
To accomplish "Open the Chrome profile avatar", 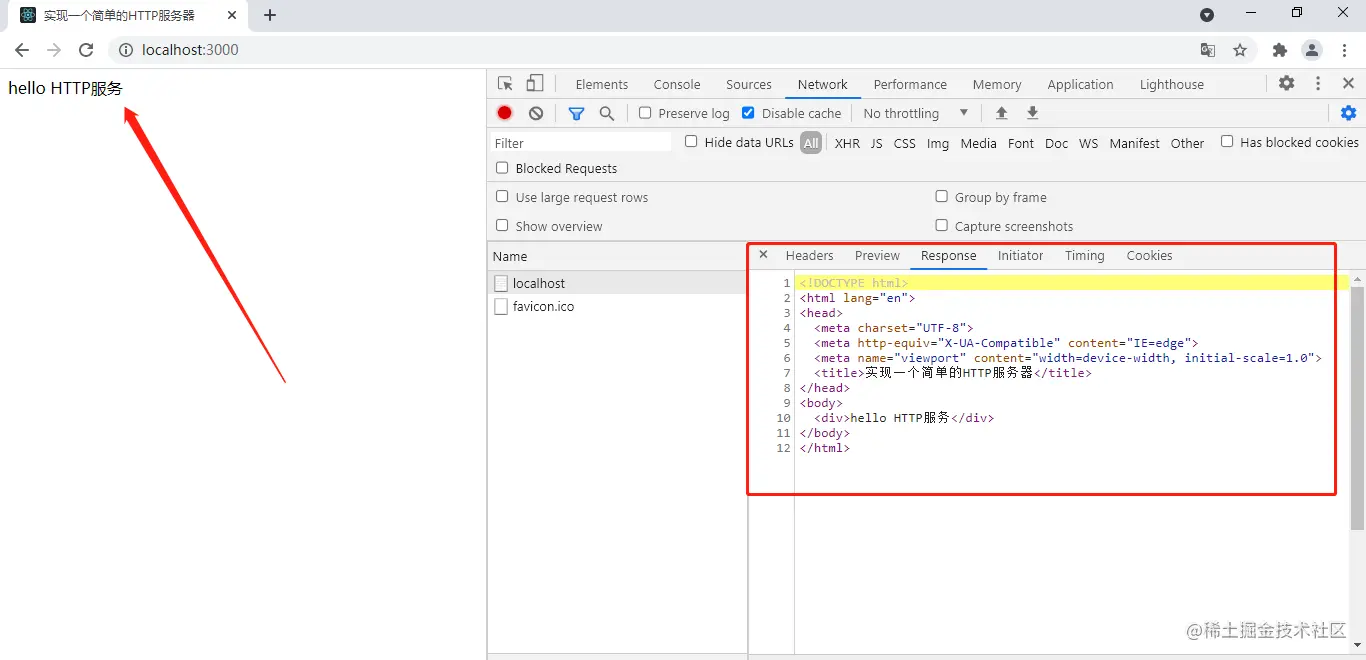I will tap(1312, 50).
